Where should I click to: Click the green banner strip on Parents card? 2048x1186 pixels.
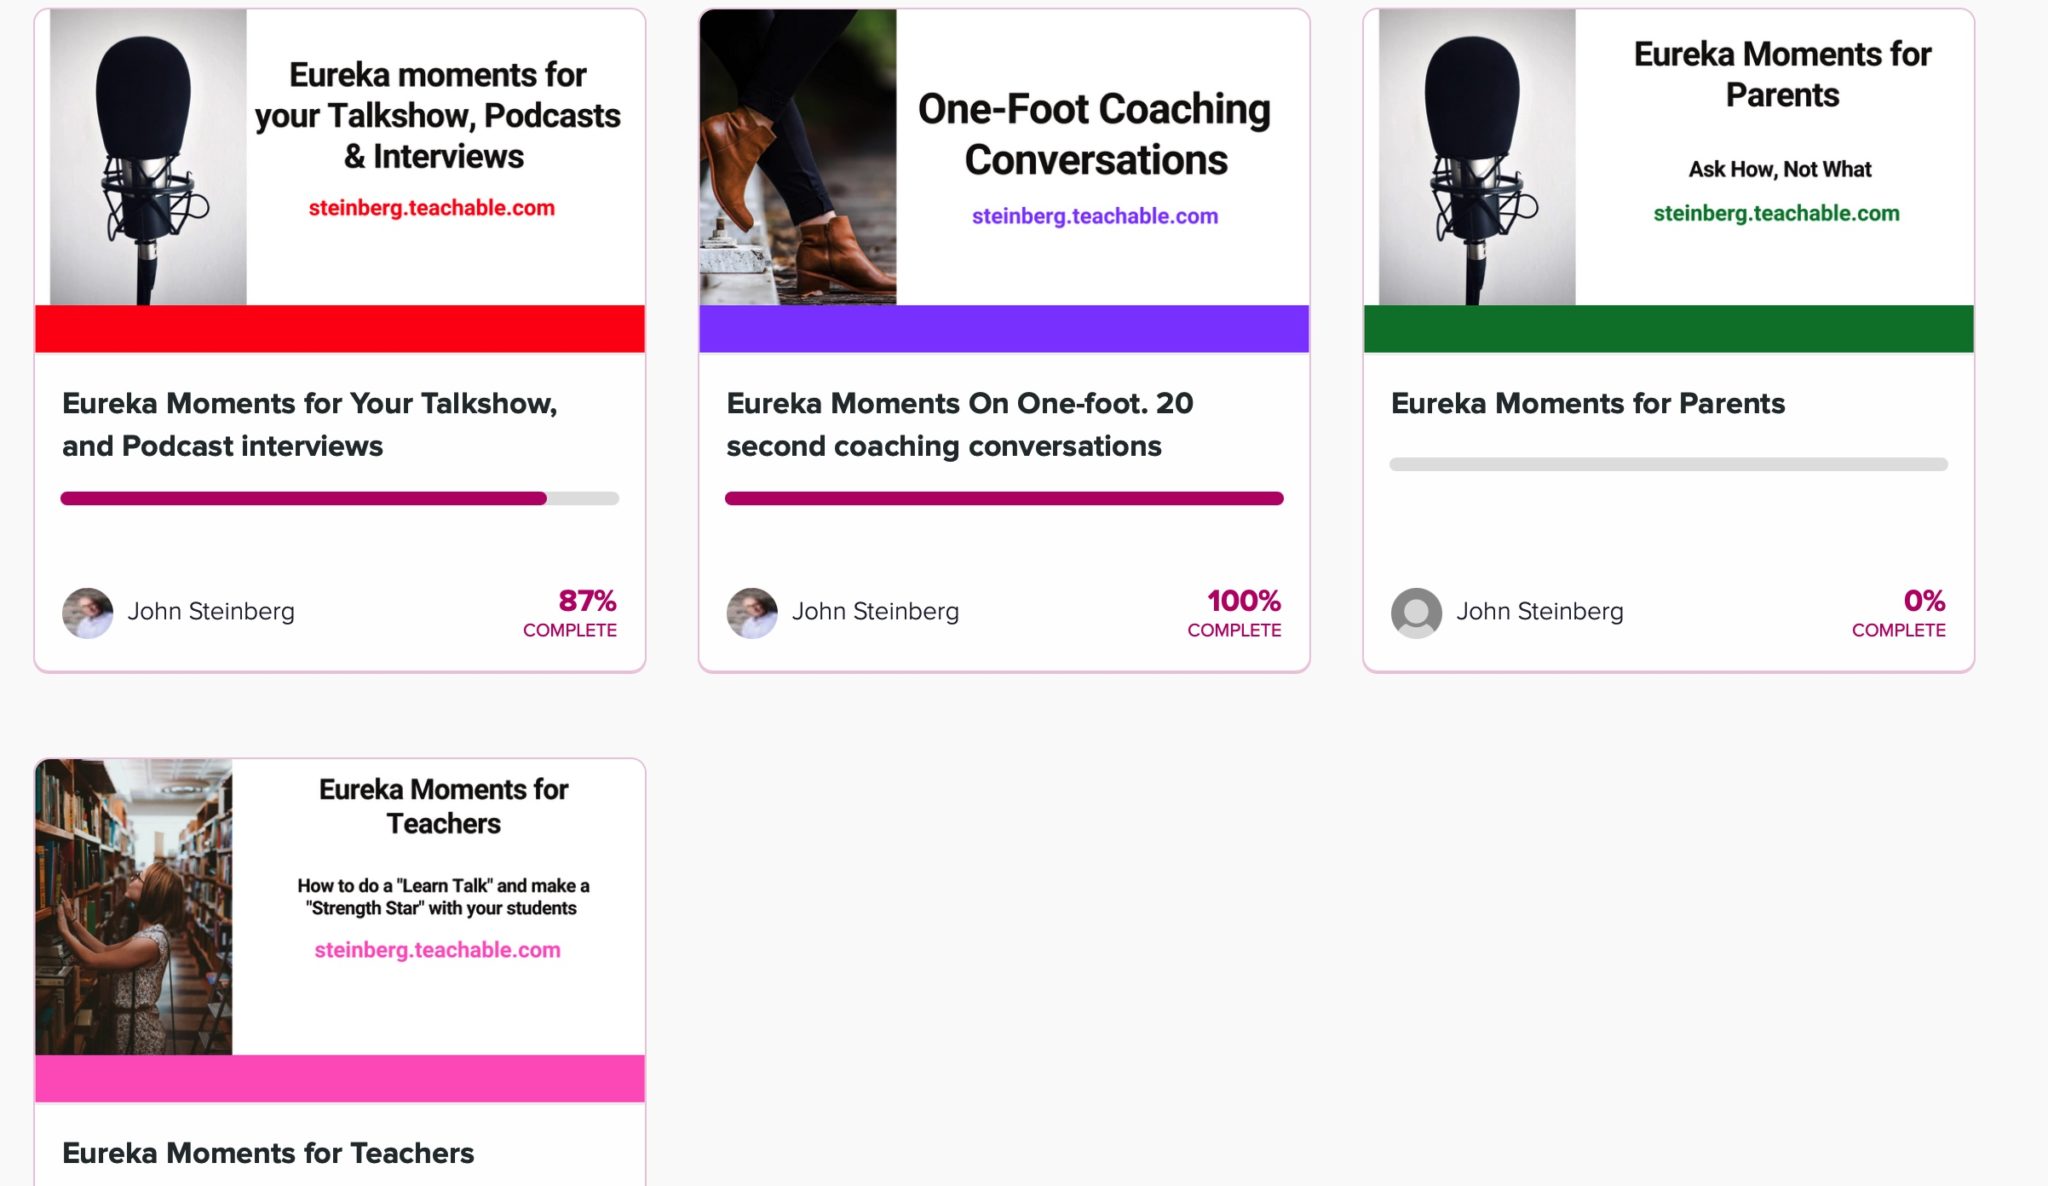(1669, 329)
